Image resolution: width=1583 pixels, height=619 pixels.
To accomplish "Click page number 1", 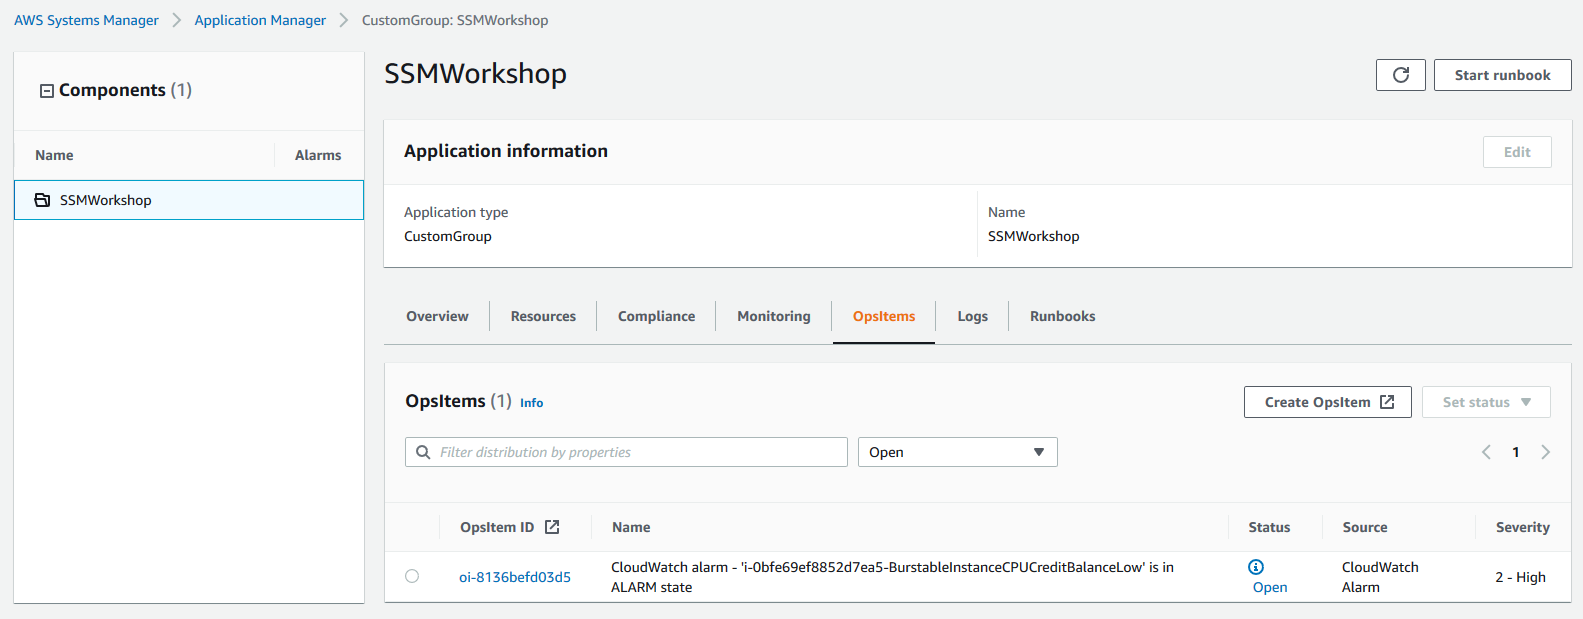I will click(1516, 452).
